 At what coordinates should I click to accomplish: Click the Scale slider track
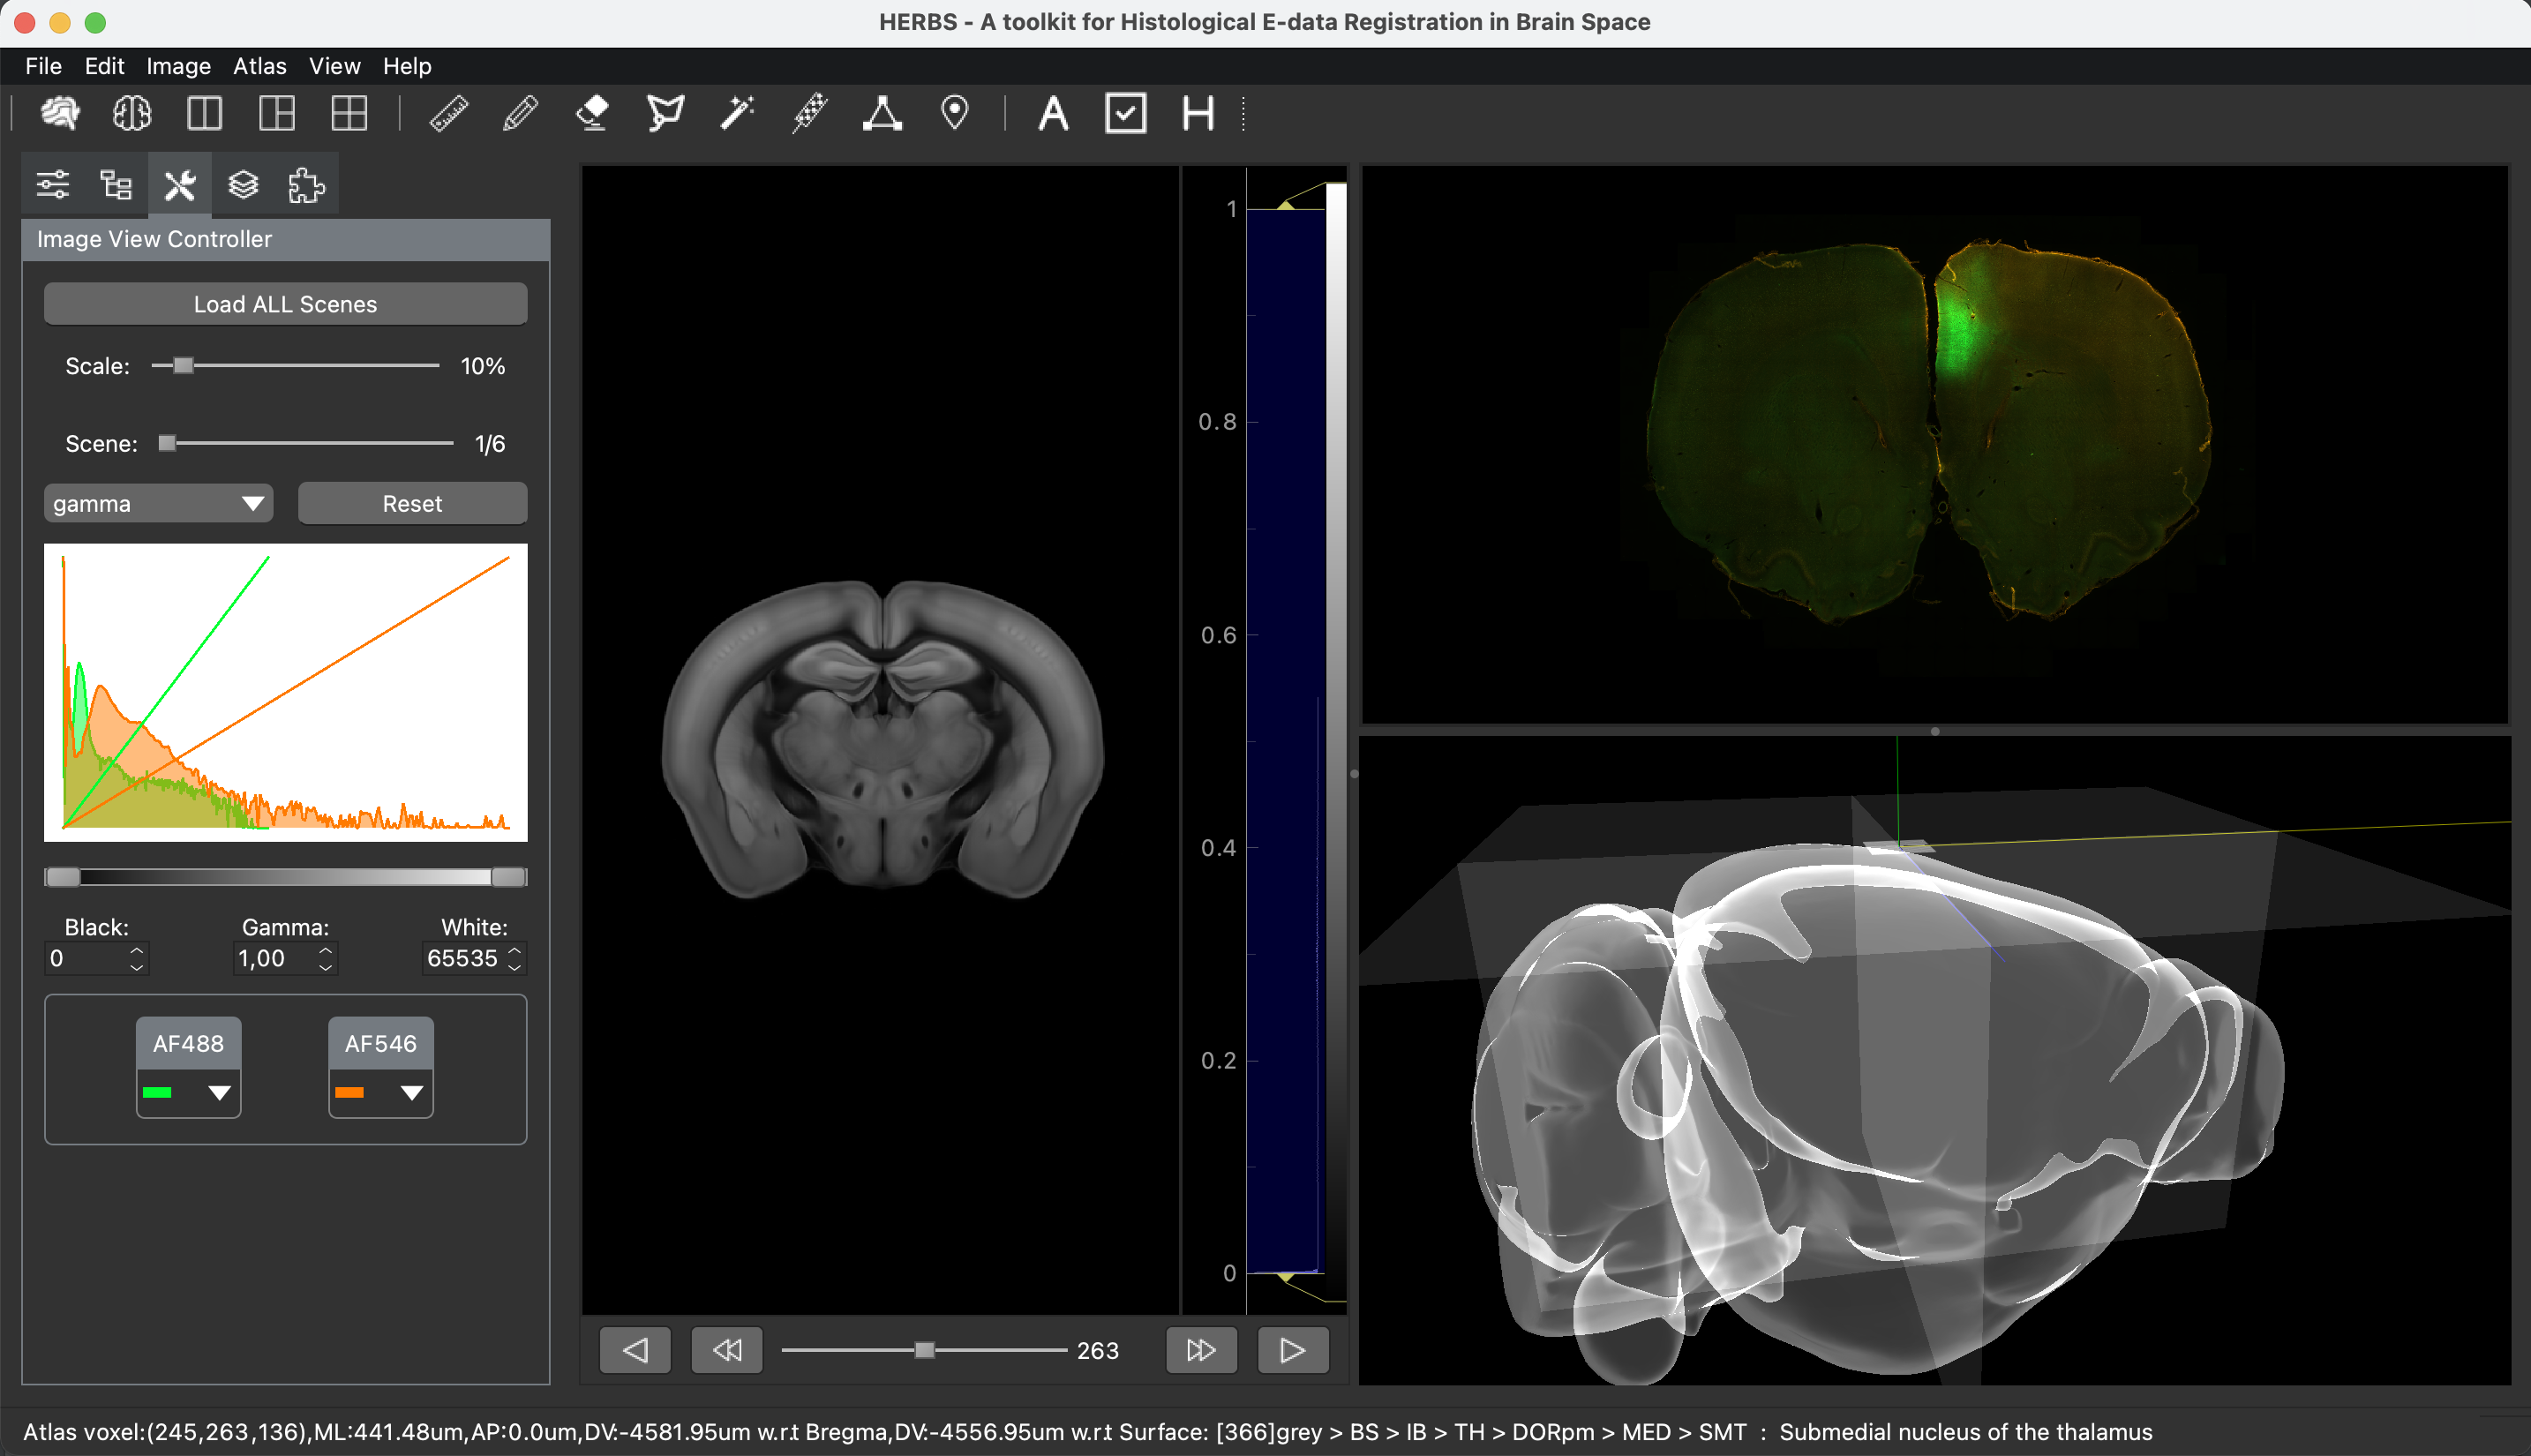[x=320, y=366]
